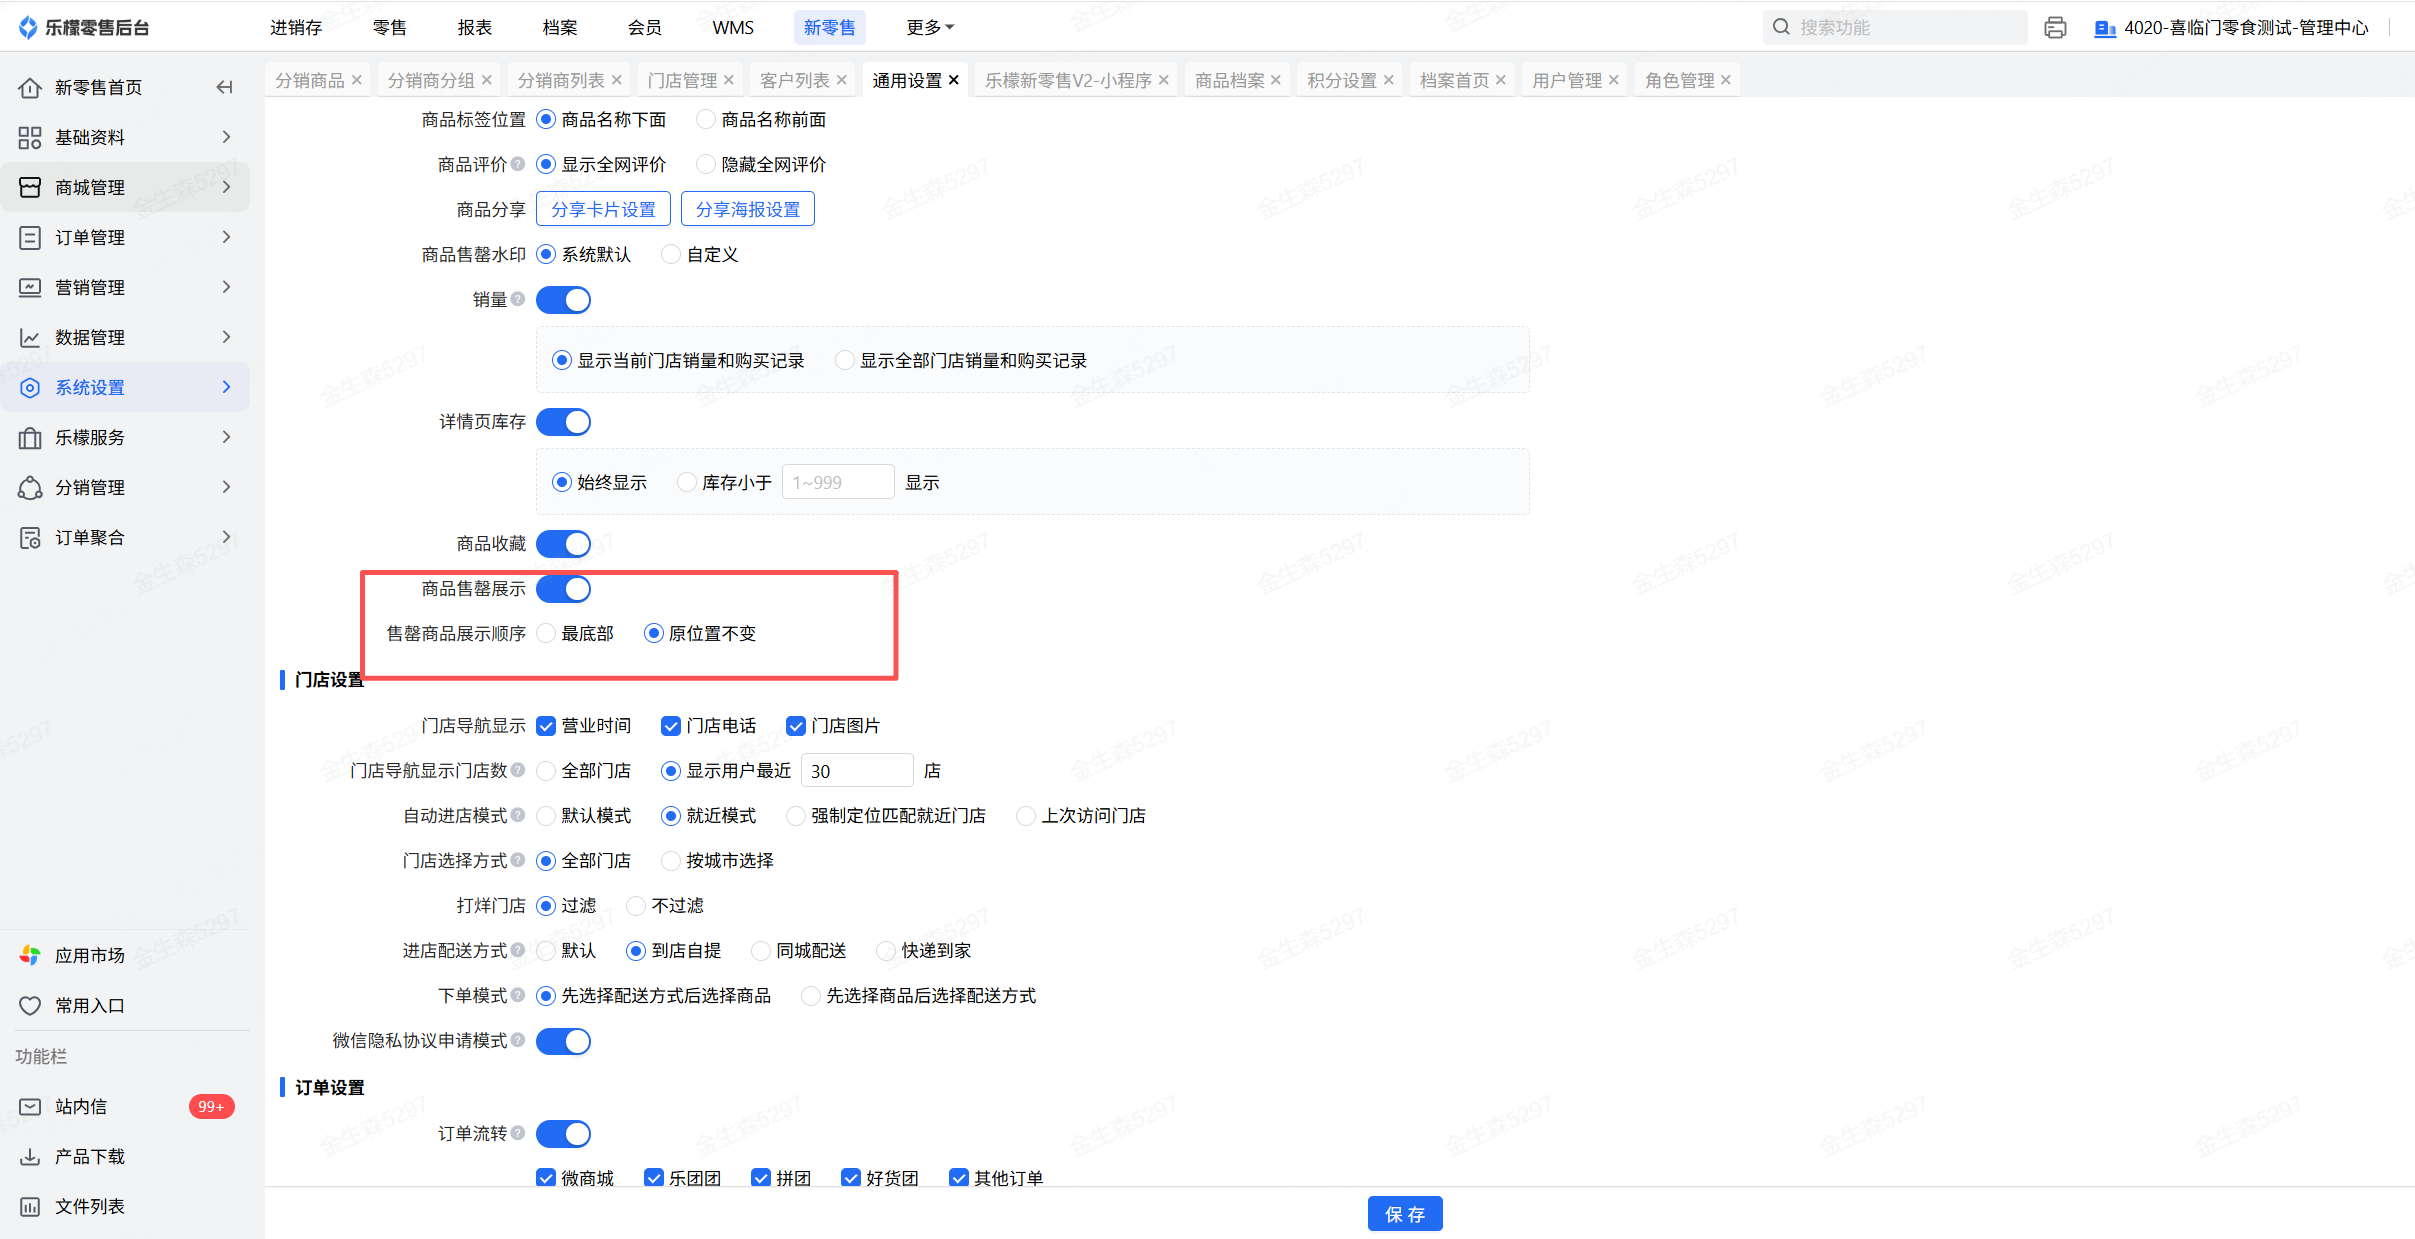Open 新零售首页 home icon
The width and height of the screenshot is (2415, 1239).
30,88
